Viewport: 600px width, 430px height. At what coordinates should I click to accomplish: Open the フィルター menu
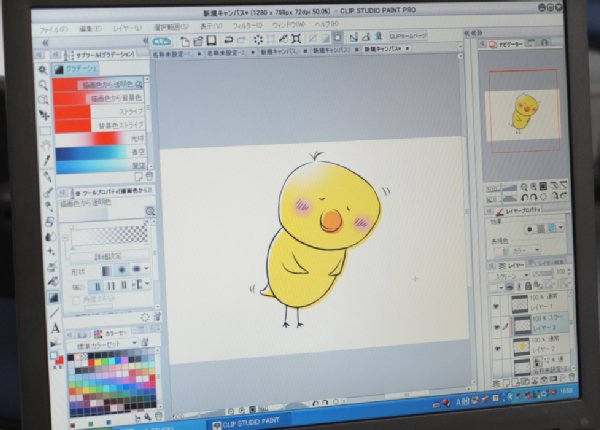click(248, 26)
